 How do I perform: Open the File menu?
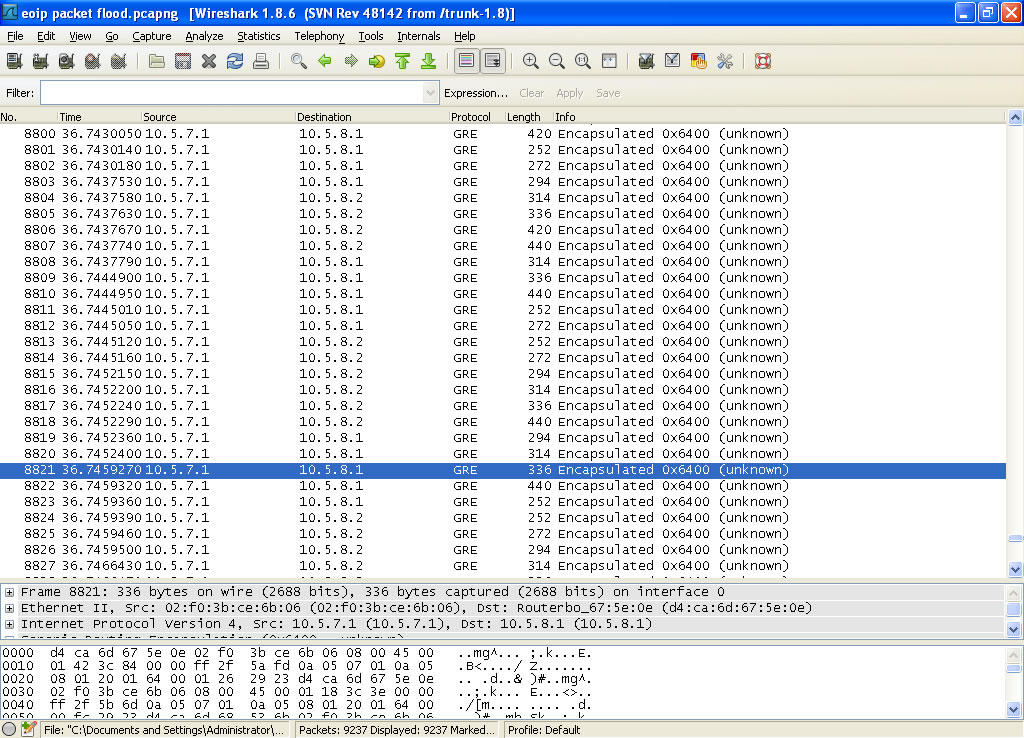point(14,36)
